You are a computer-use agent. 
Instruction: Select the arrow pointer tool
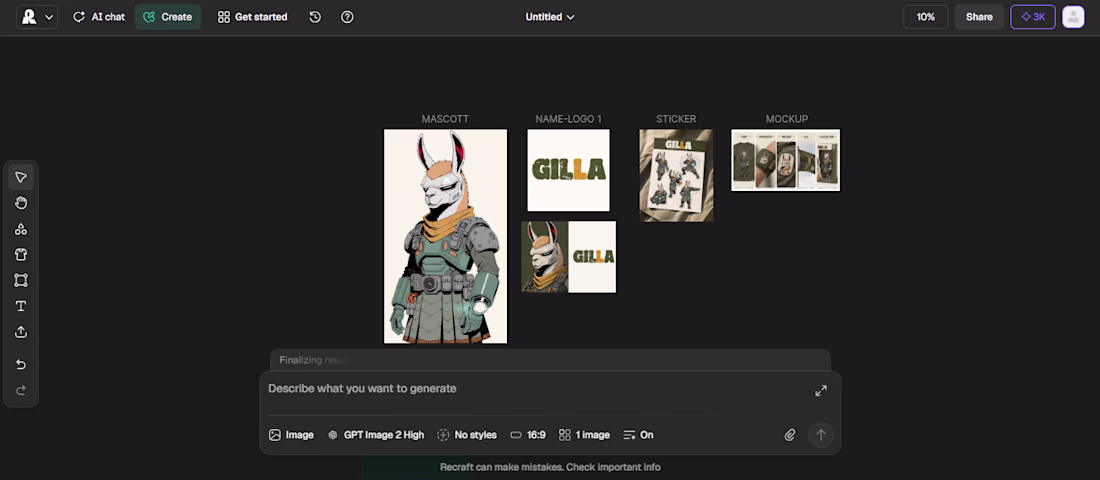coord(21,177)
